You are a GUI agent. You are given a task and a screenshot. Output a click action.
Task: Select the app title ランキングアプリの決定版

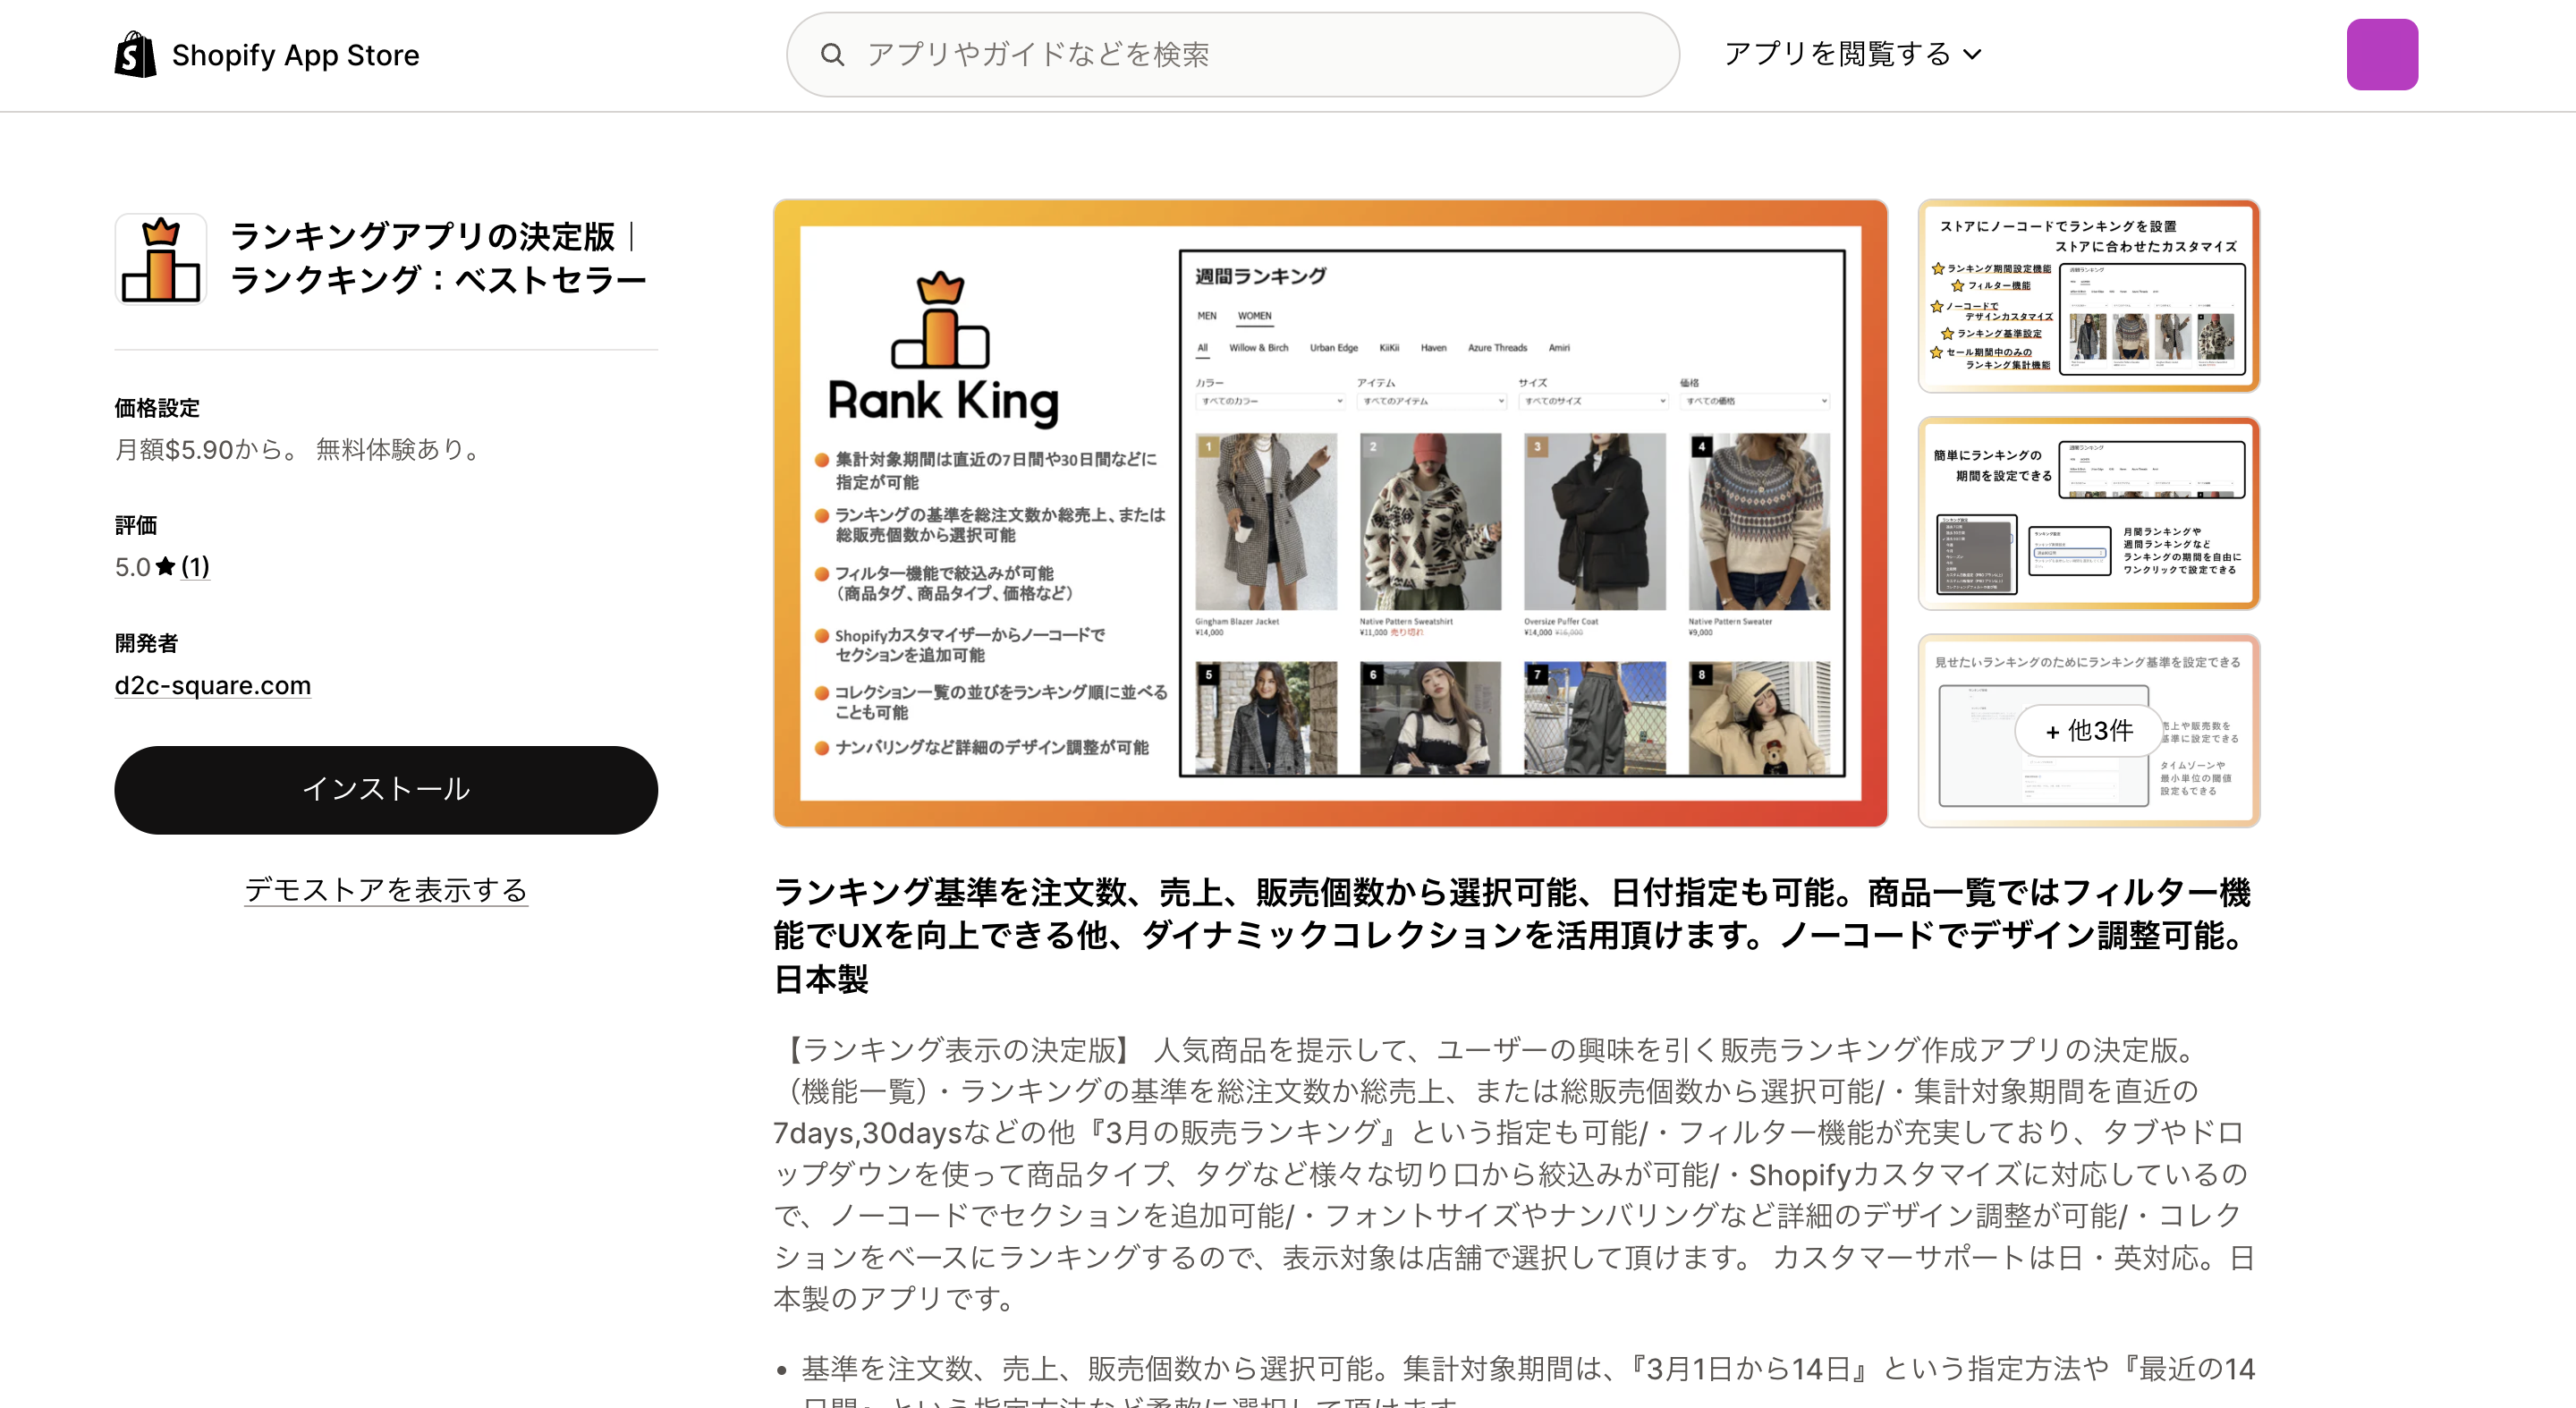click(x=438, y=258)
